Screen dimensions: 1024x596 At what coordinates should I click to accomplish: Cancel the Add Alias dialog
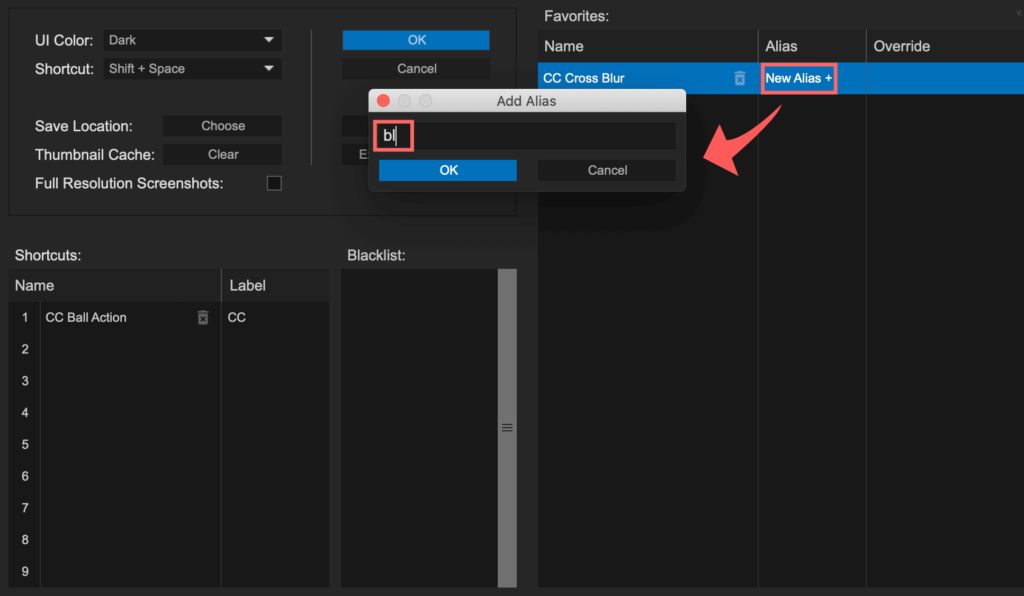click(606, 170)
